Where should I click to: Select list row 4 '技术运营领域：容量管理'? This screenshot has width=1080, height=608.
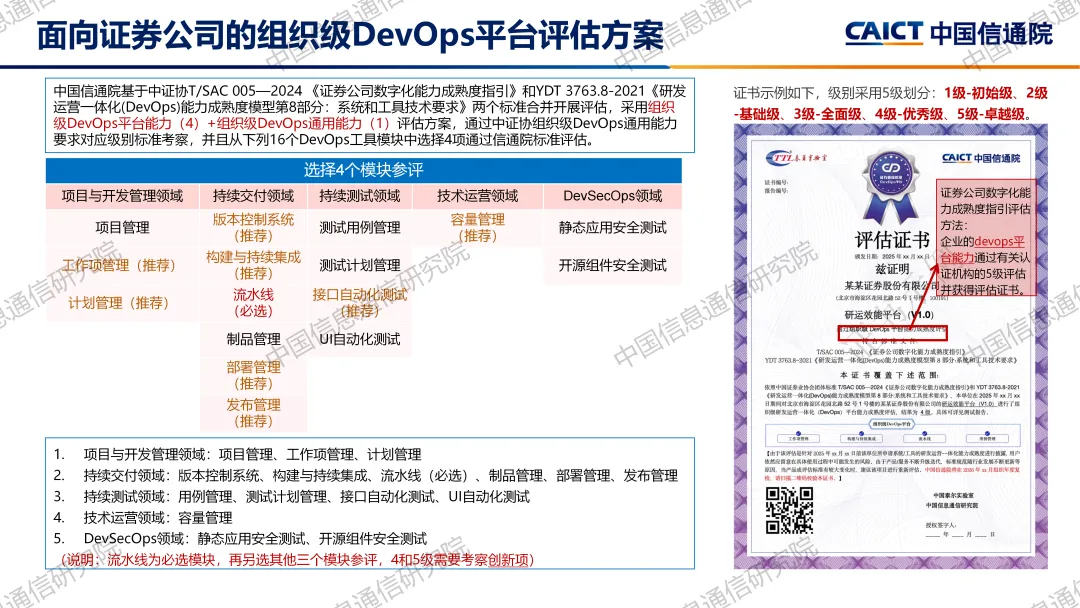point(143,518)
